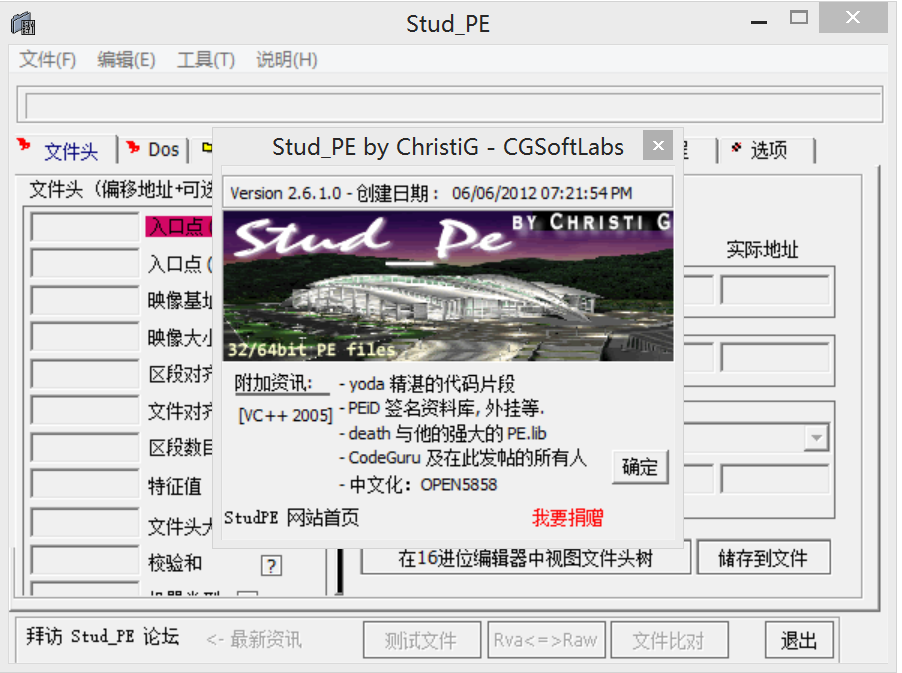
Task: Click the <- 最新资讯 text
Action: point(254,640)
